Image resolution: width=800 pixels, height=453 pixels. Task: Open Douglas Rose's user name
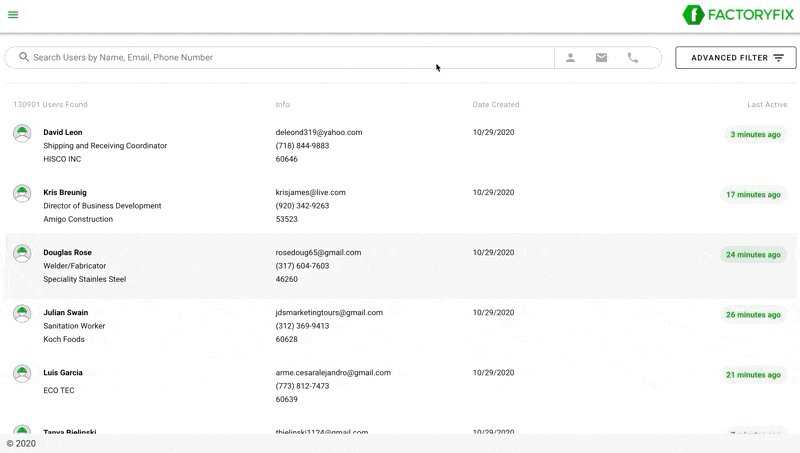[x=67, y=253]
